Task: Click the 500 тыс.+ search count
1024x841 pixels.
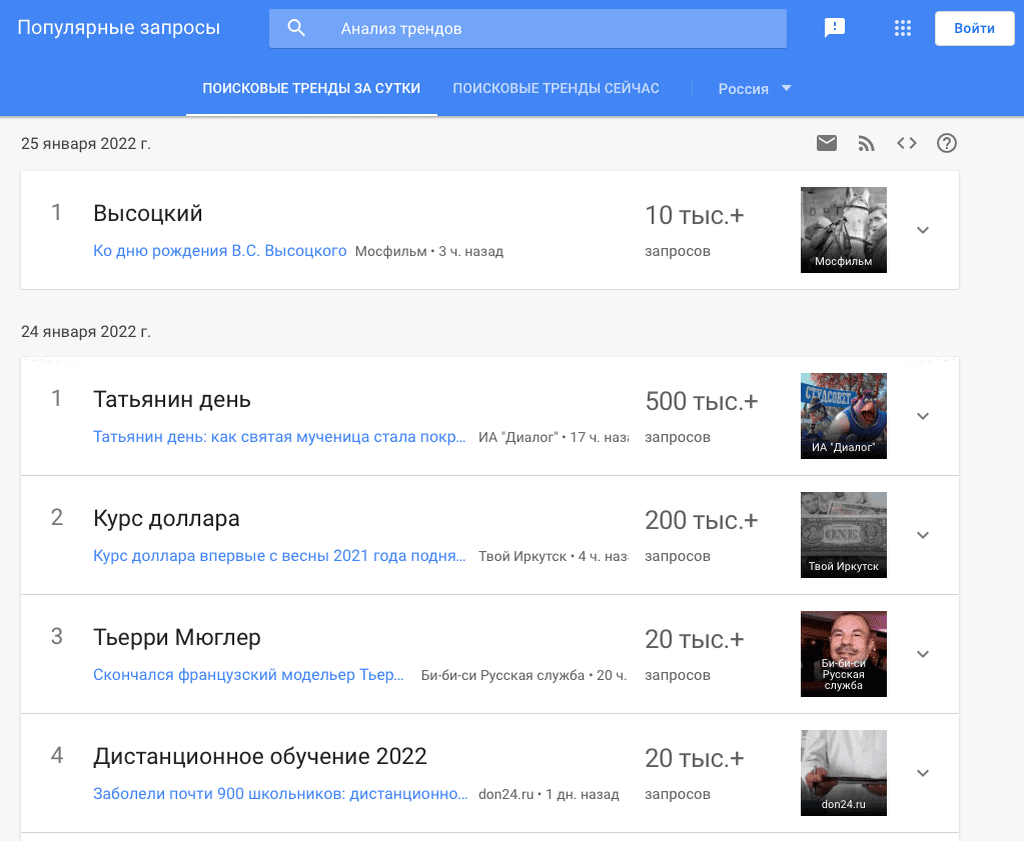Action: 701,402
